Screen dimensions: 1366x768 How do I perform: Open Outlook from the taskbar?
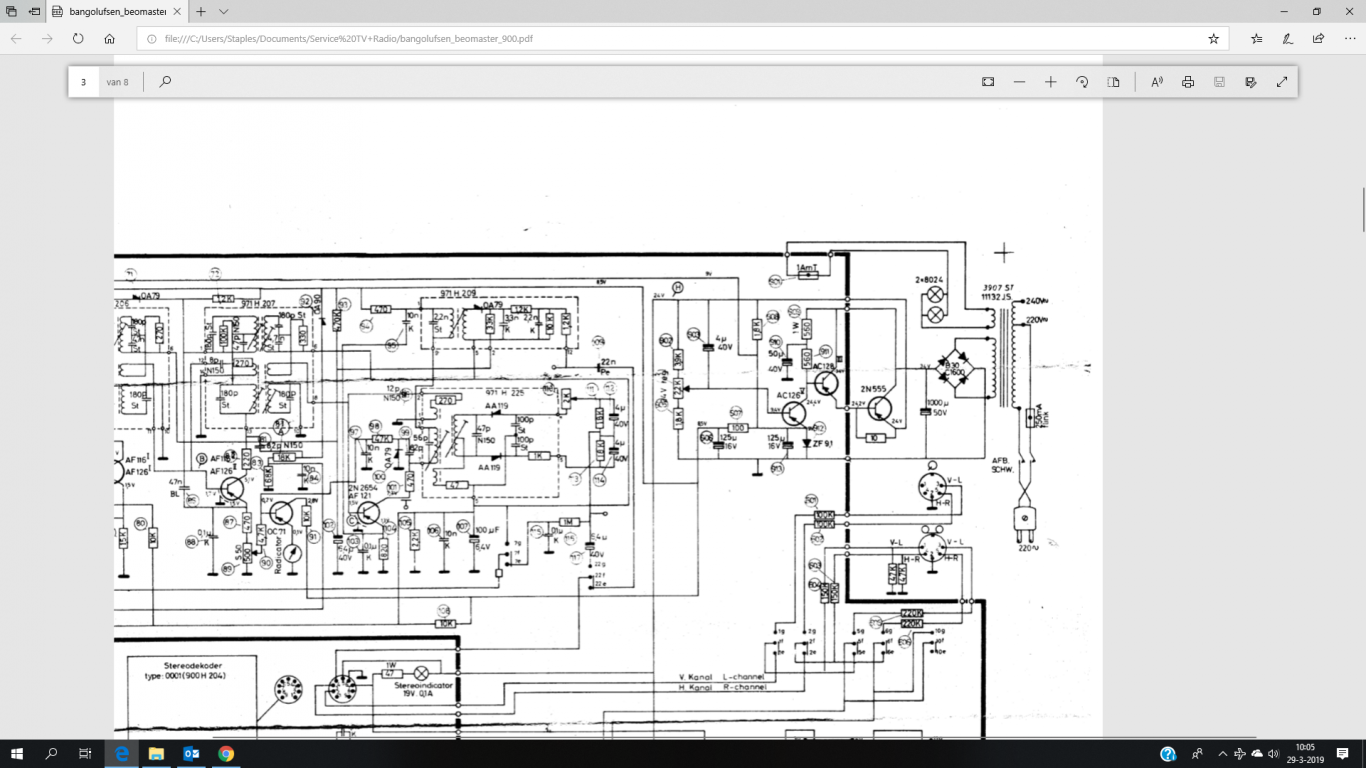tap(192, 754)
